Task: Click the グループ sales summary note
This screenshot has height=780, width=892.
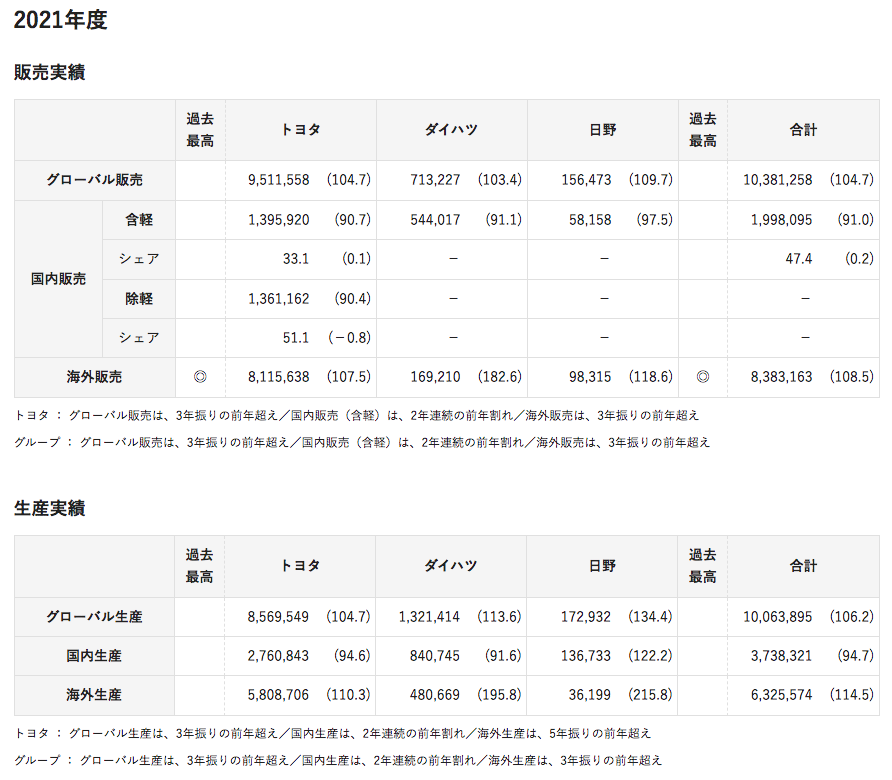Action: coord(362,443)
